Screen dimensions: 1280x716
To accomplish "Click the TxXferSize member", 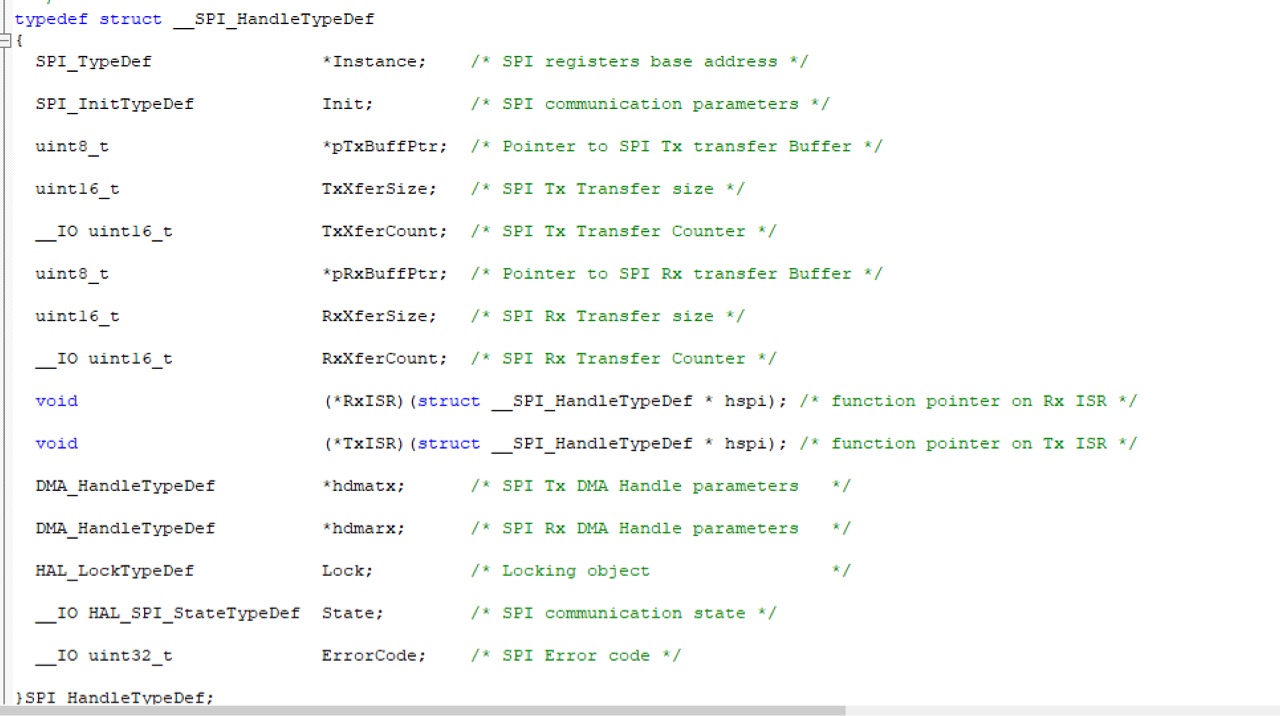I will [379, 189].
